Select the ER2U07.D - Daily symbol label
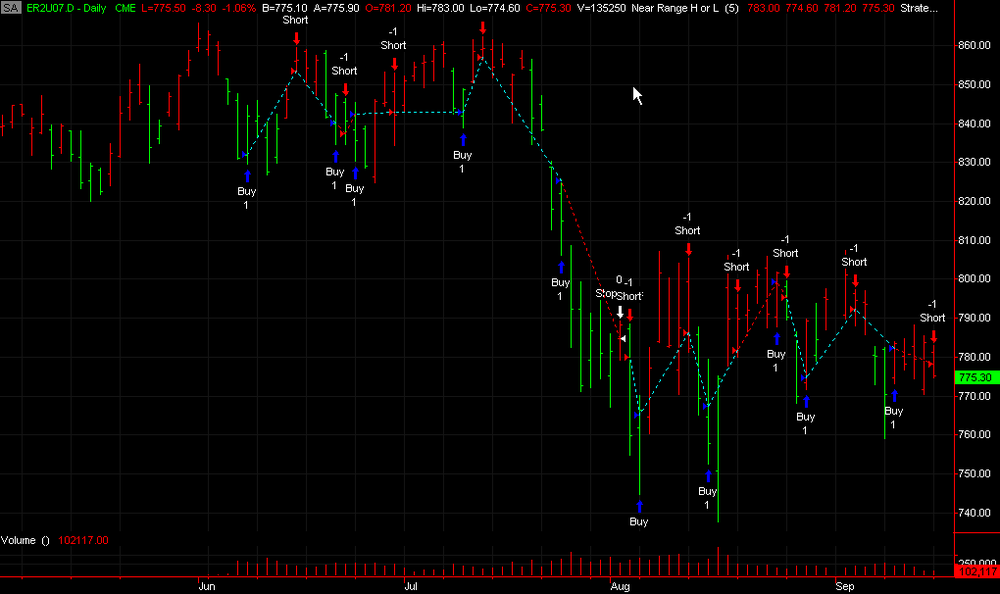 66,8
